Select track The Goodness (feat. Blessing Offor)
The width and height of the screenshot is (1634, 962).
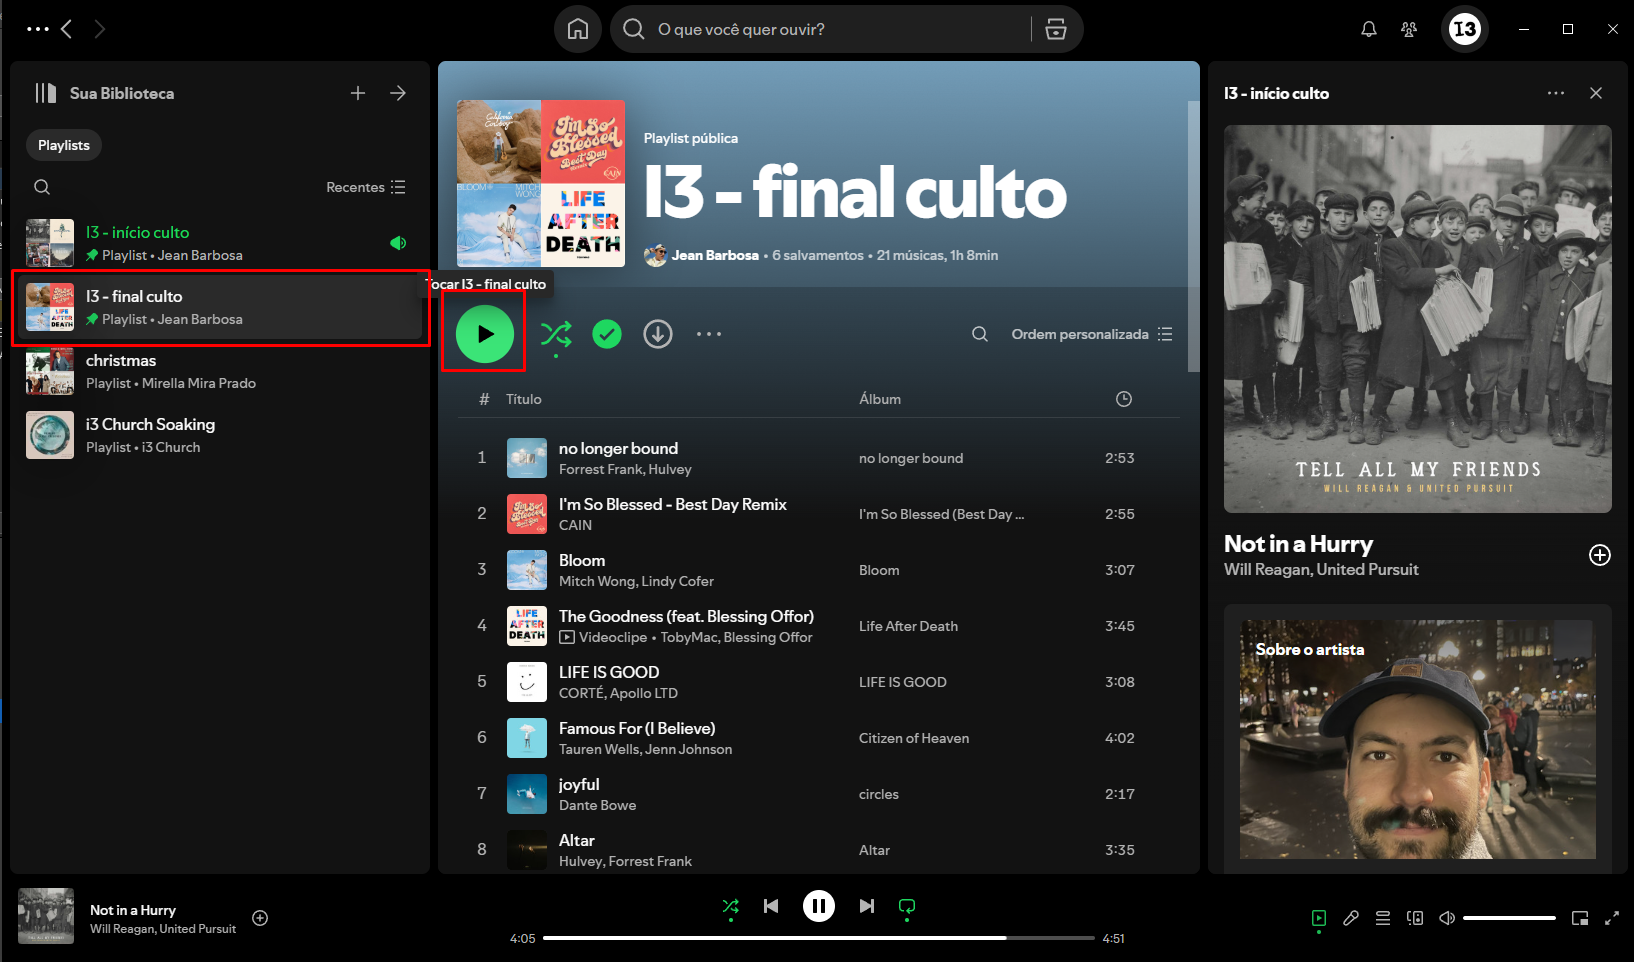819,626
